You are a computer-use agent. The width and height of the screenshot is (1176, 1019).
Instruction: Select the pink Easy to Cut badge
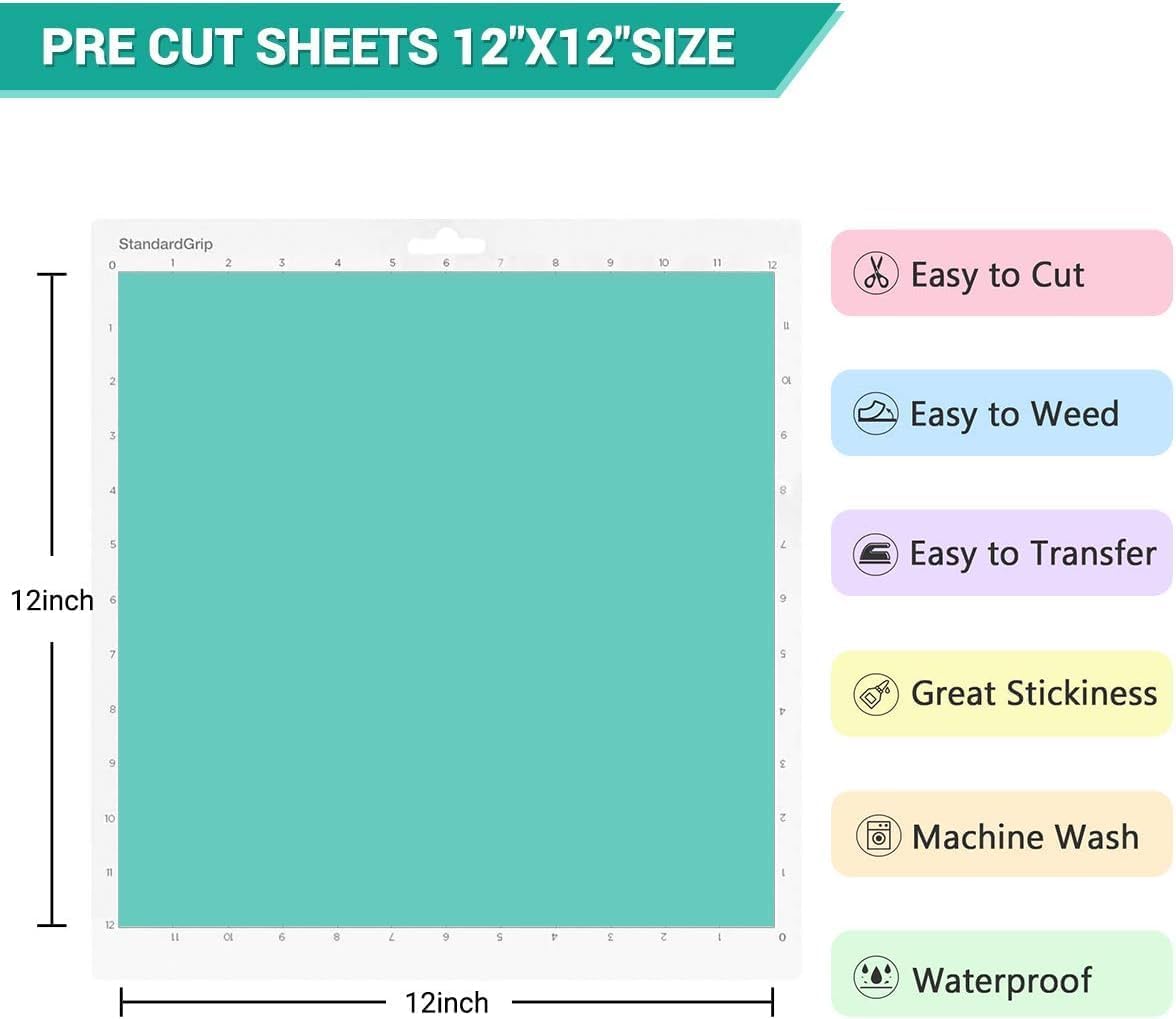[1001, 273]
